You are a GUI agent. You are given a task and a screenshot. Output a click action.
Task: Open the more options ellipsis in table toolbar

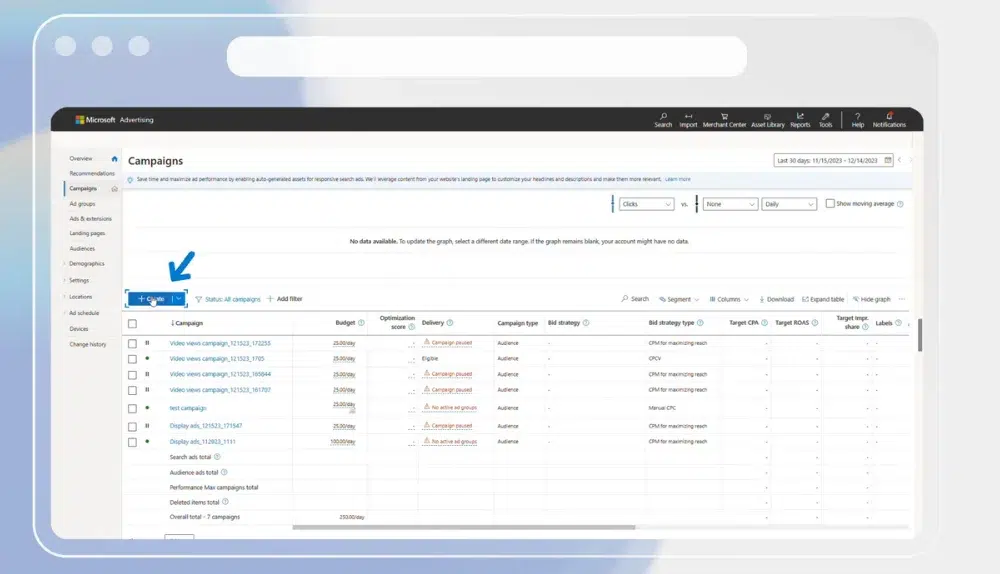point(902,299)
